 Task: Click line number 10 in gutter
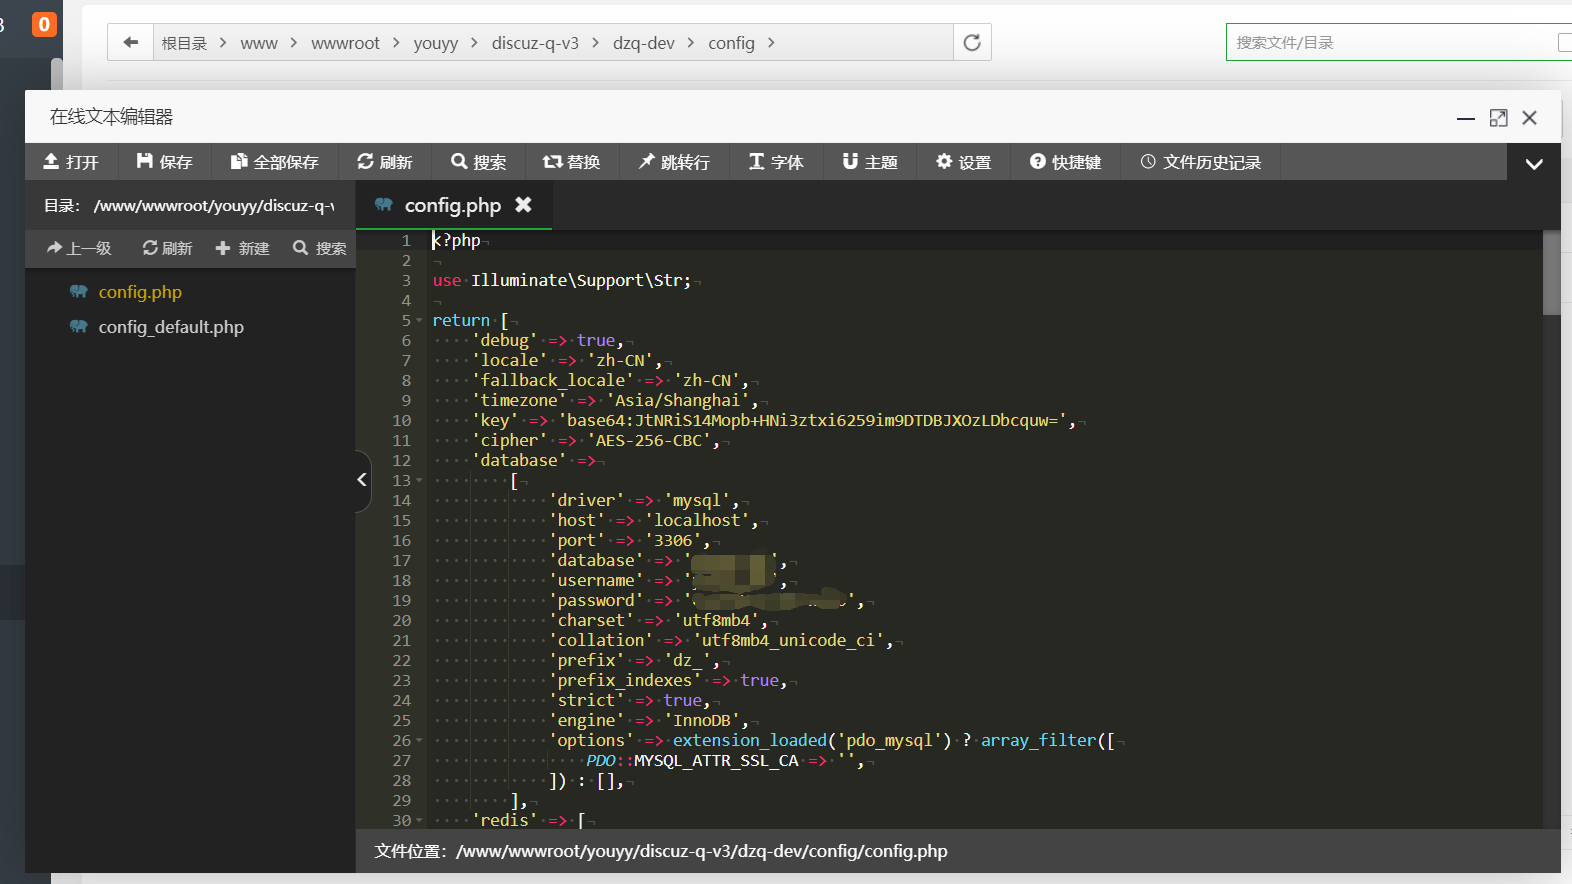click(401, 421)
